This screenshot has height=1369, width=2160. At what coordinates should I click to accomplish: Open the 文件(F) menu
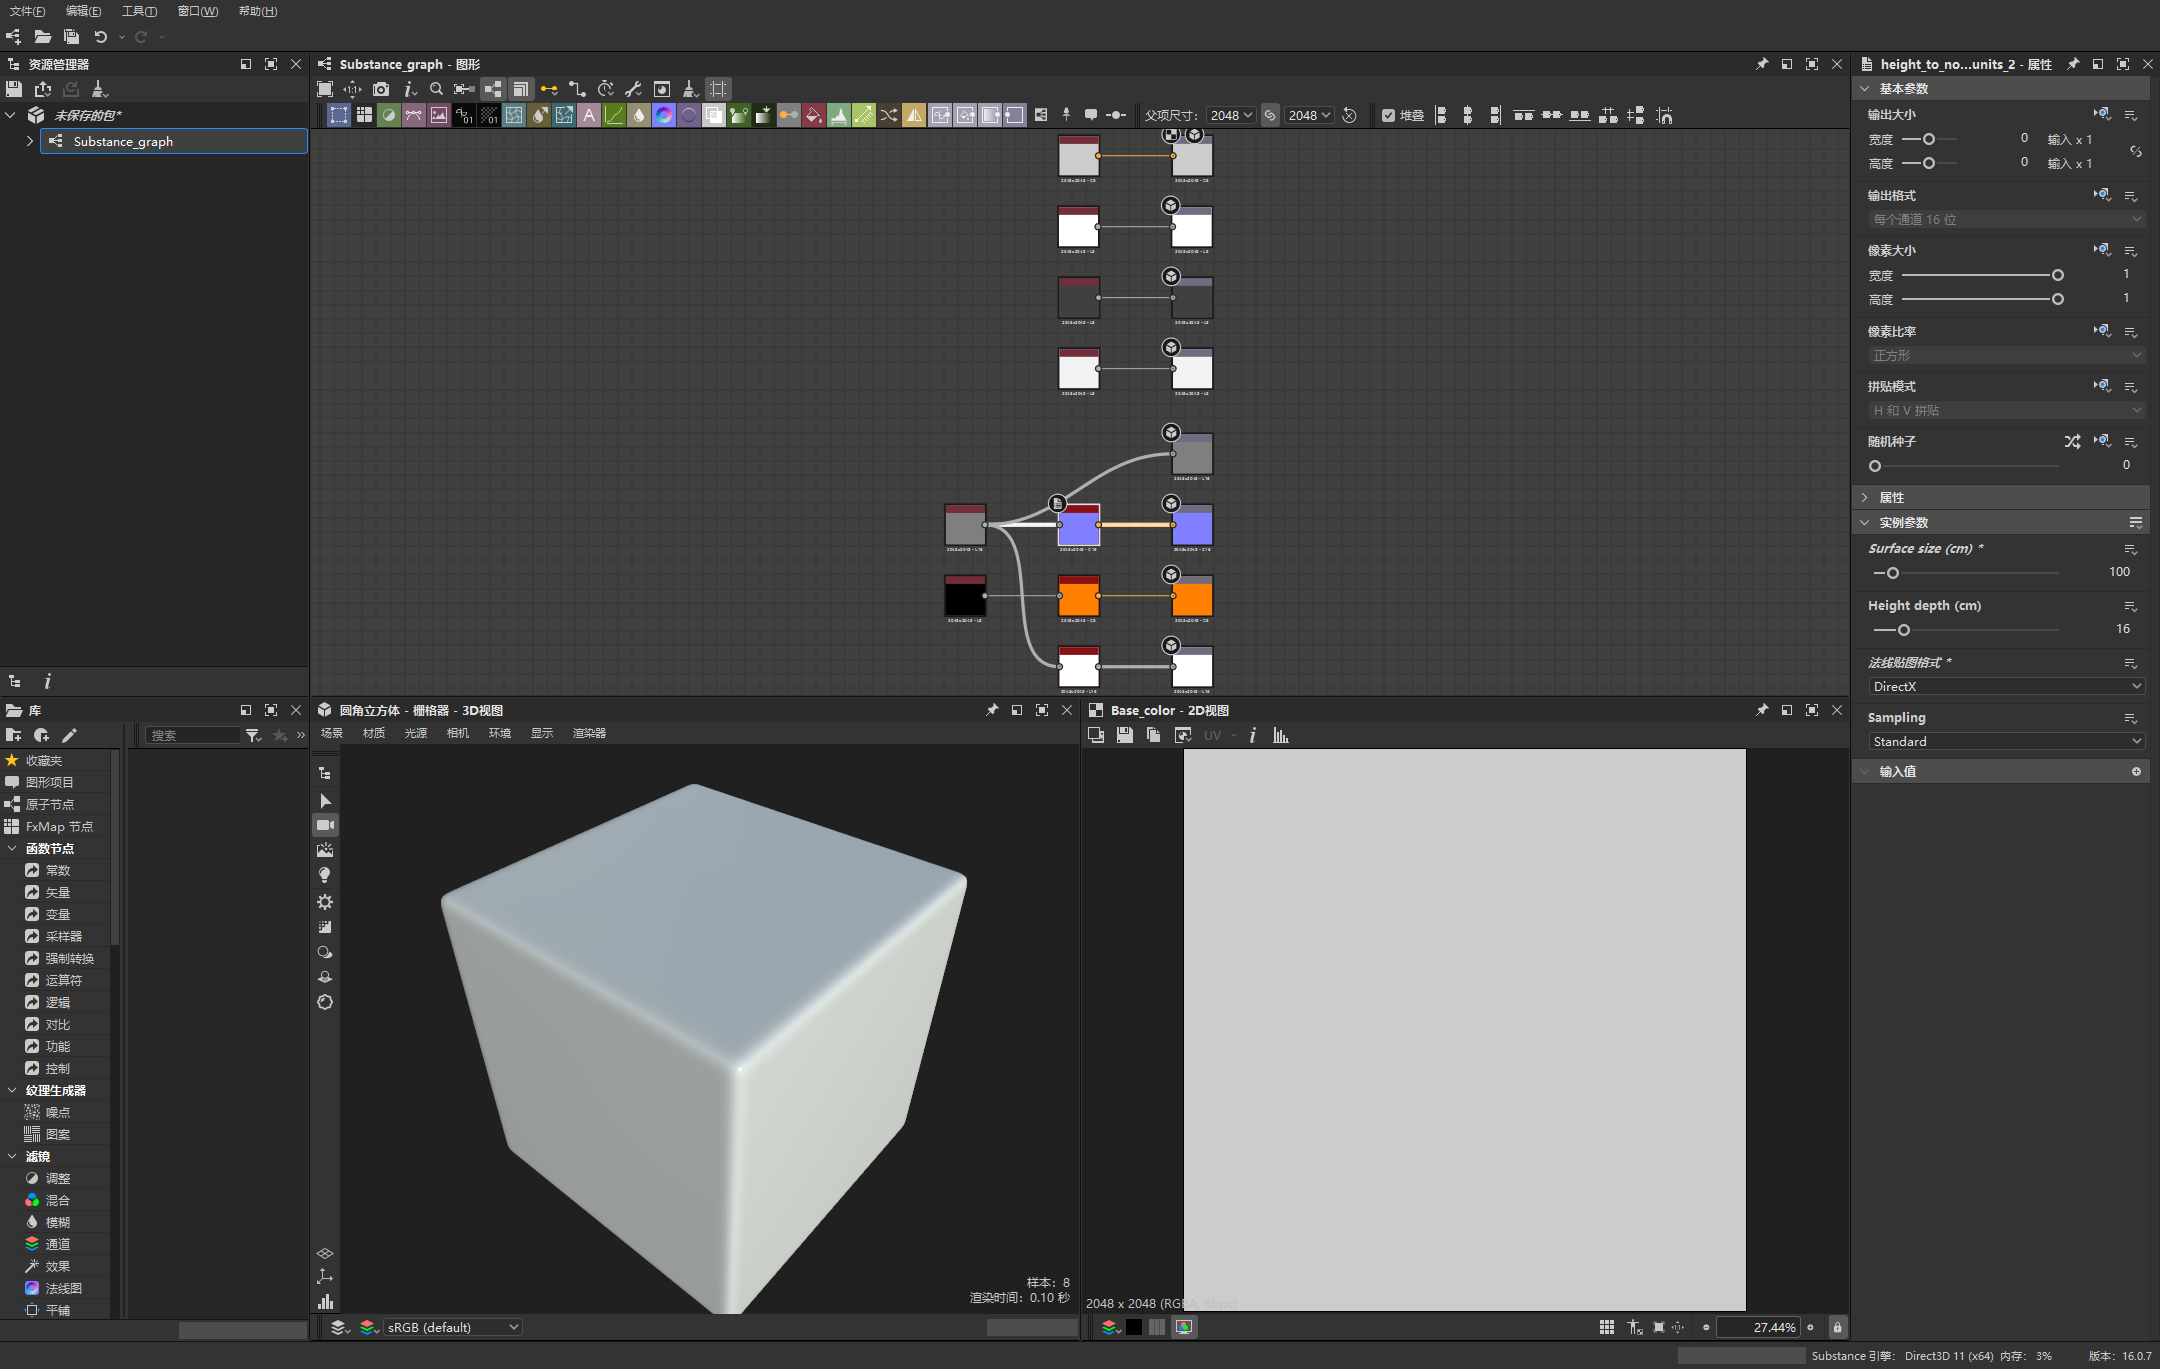click(27, 11)
